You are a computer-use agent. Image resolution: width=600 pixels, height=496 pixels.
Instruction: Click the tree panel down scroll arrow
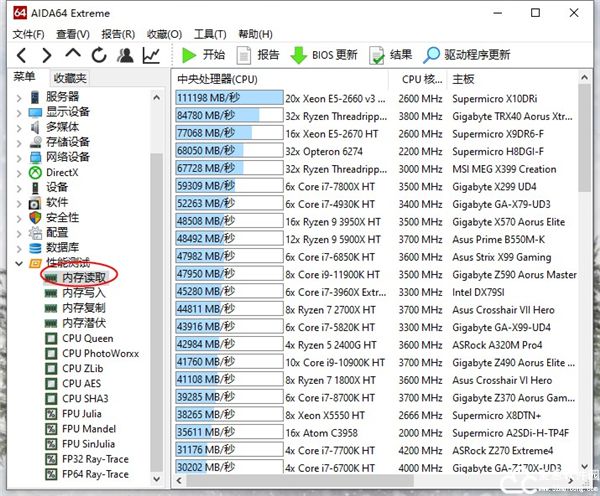point(157,479)
